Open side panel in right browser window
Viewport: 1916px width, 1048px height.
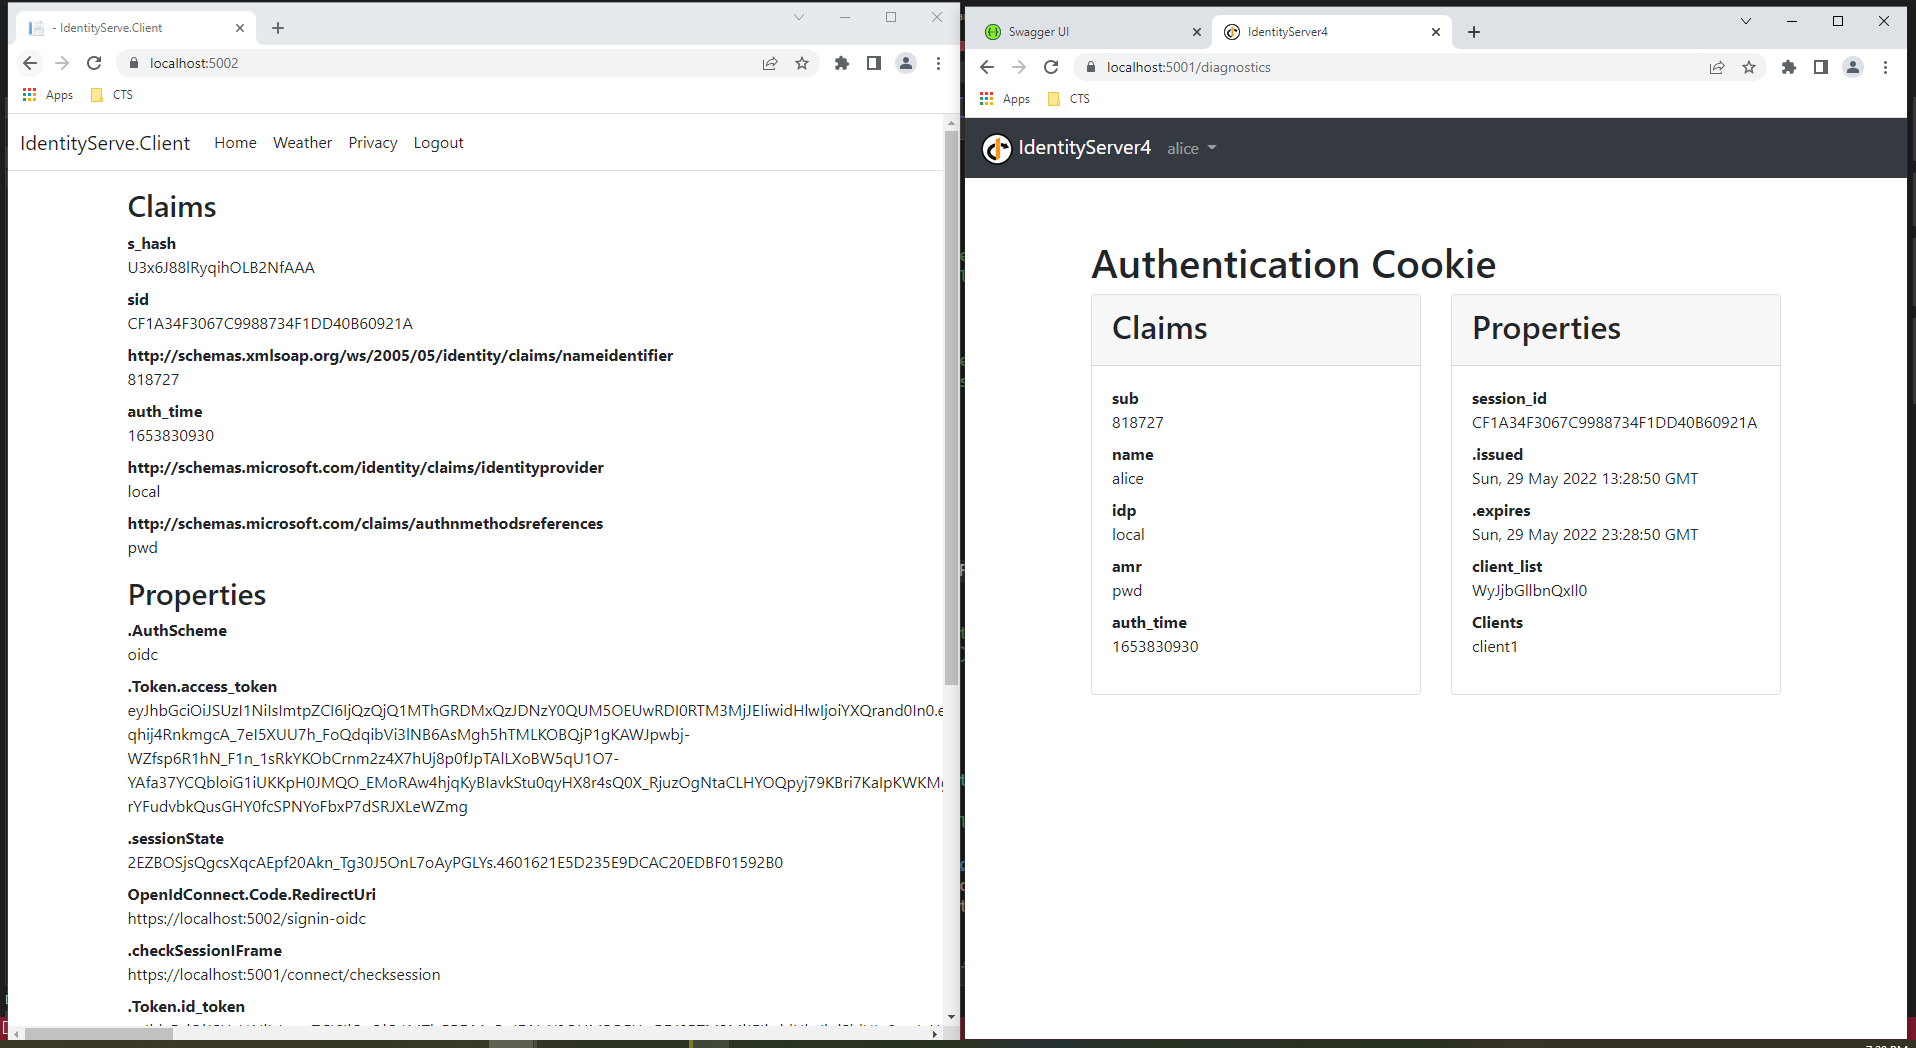1820,67
